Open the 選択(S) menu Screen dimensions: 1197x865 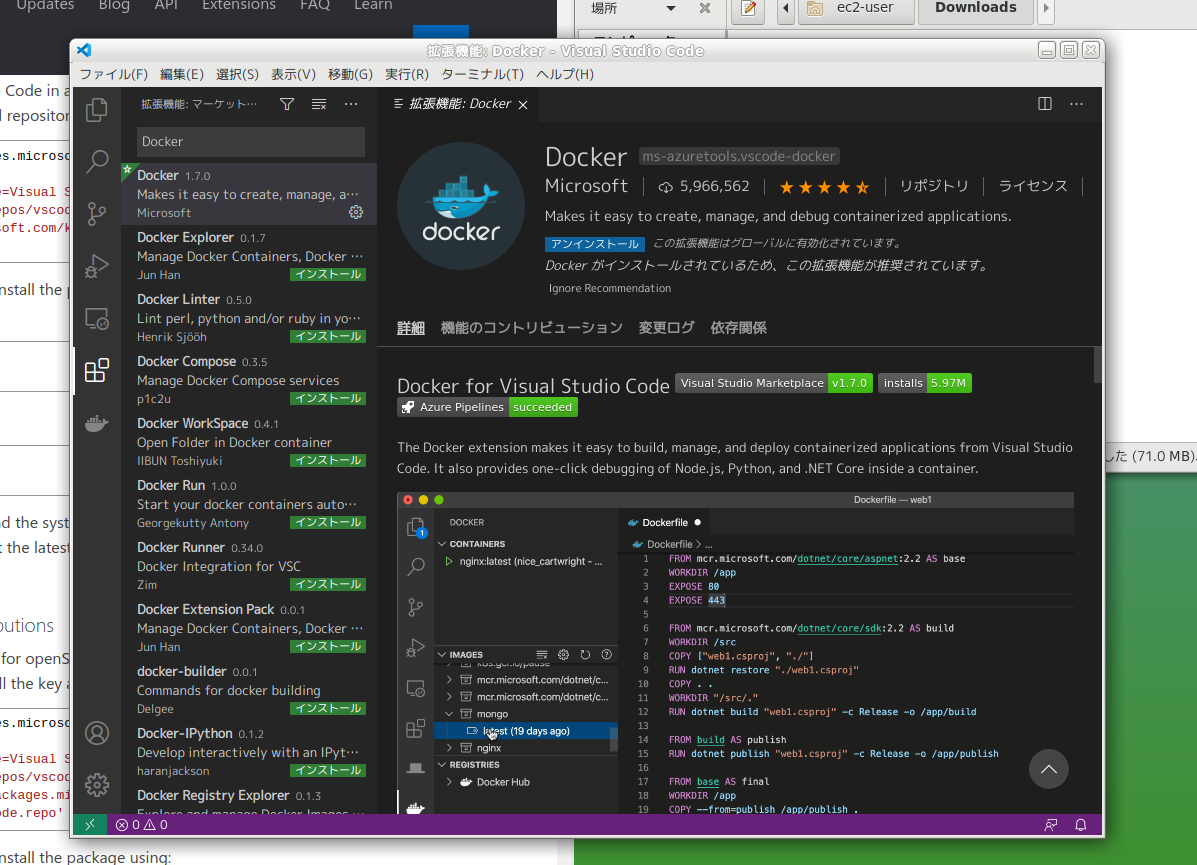pyautogui.click(x=237, y=74)
